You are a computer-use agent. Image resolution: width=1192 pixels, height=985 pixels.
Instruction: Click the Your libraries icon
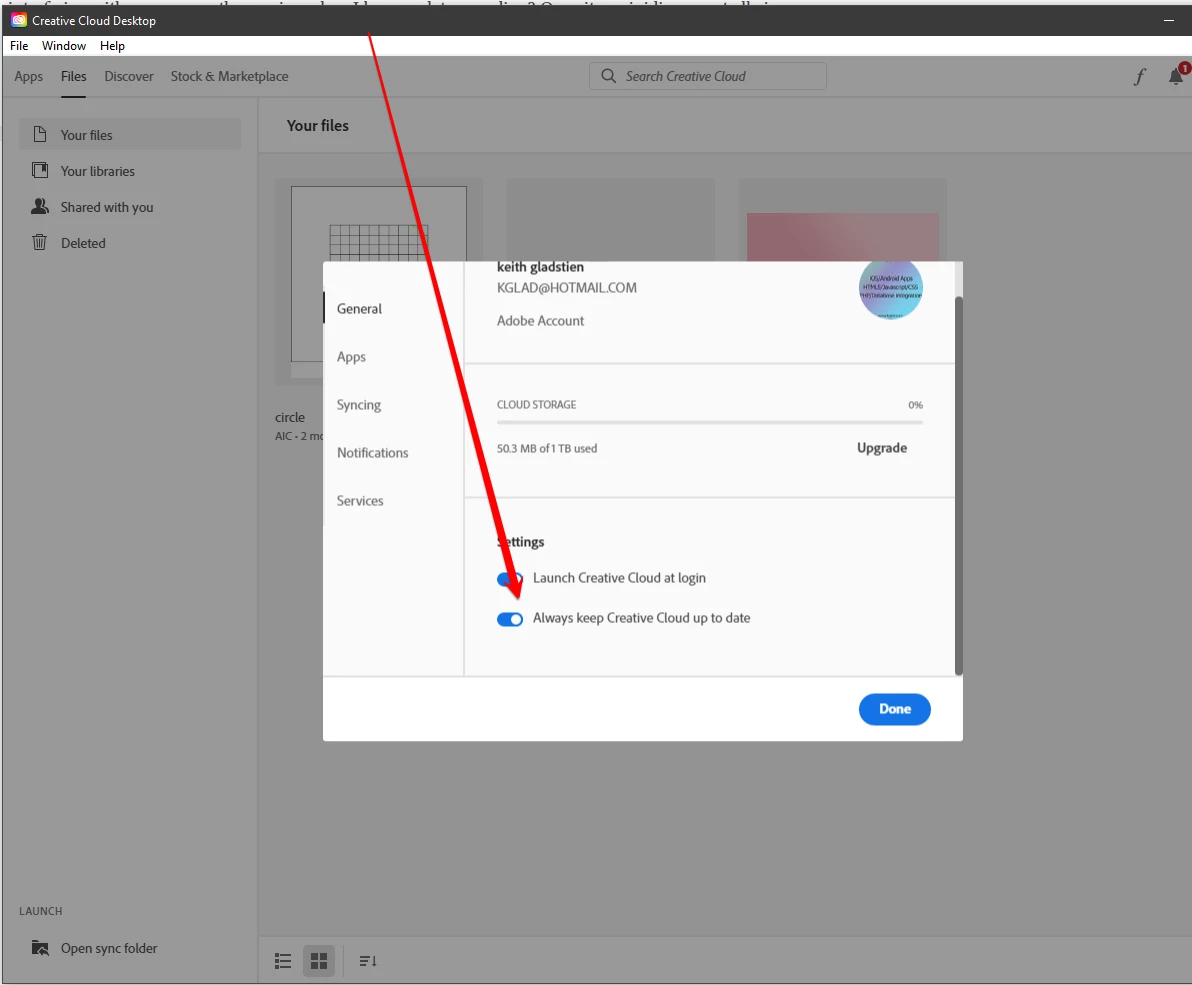[x=40, y=170]
